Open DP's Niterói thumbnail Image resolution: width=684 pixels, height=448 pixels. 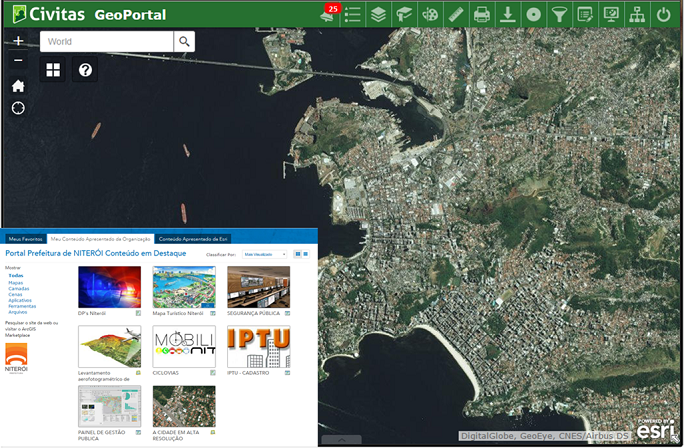tap(109, 287)
